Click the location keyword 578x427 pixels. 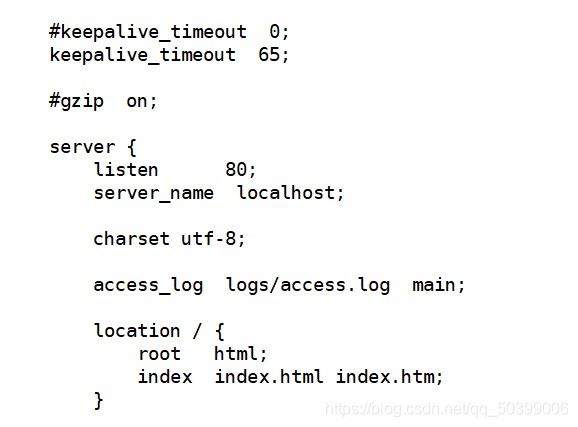[x=137, y=330]
